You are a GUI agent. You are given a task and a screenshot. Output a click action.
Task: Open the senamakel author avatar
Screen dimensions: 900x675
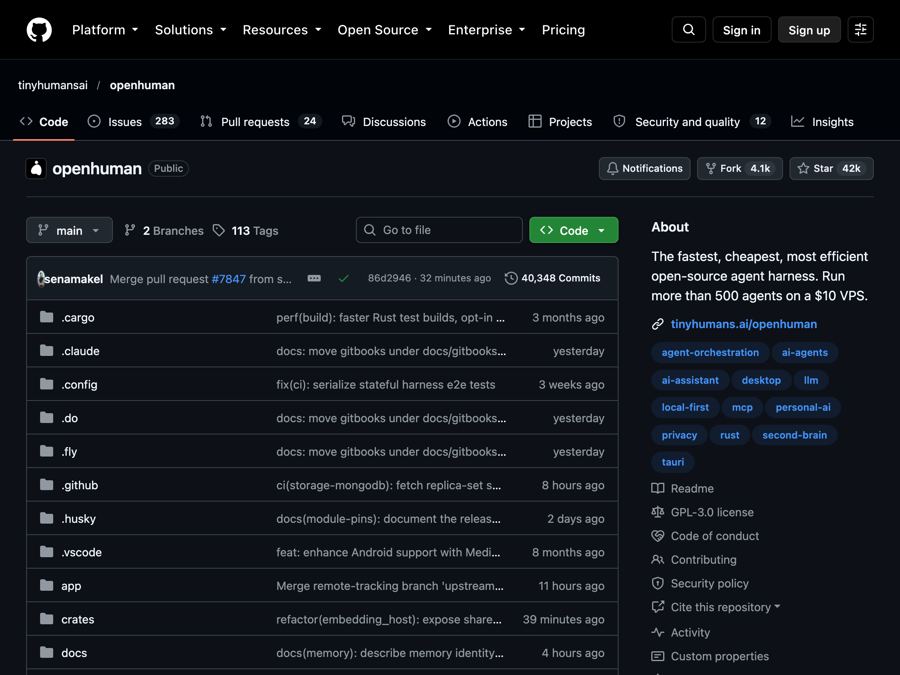point(41,278)
